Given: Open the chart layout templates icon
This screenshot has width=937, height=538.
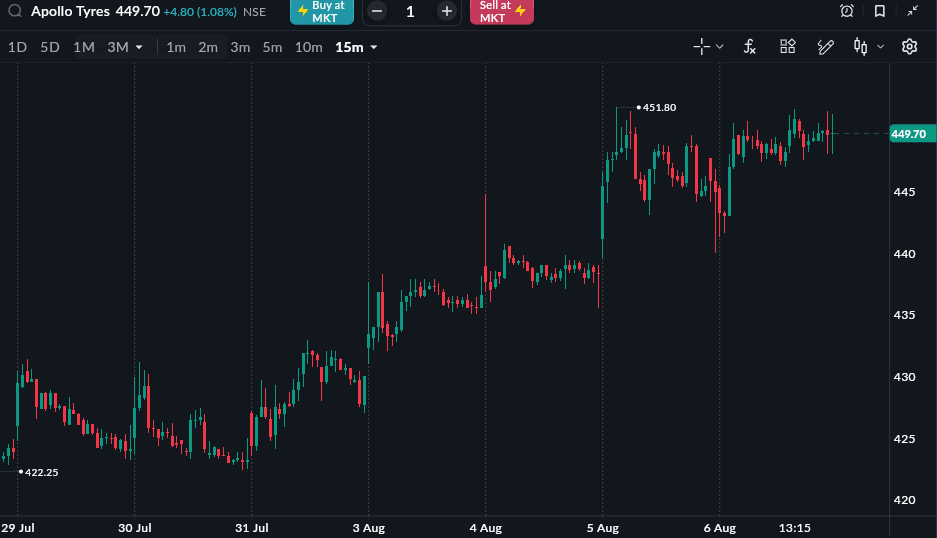Looking at the screenshot, I should 788,47.
